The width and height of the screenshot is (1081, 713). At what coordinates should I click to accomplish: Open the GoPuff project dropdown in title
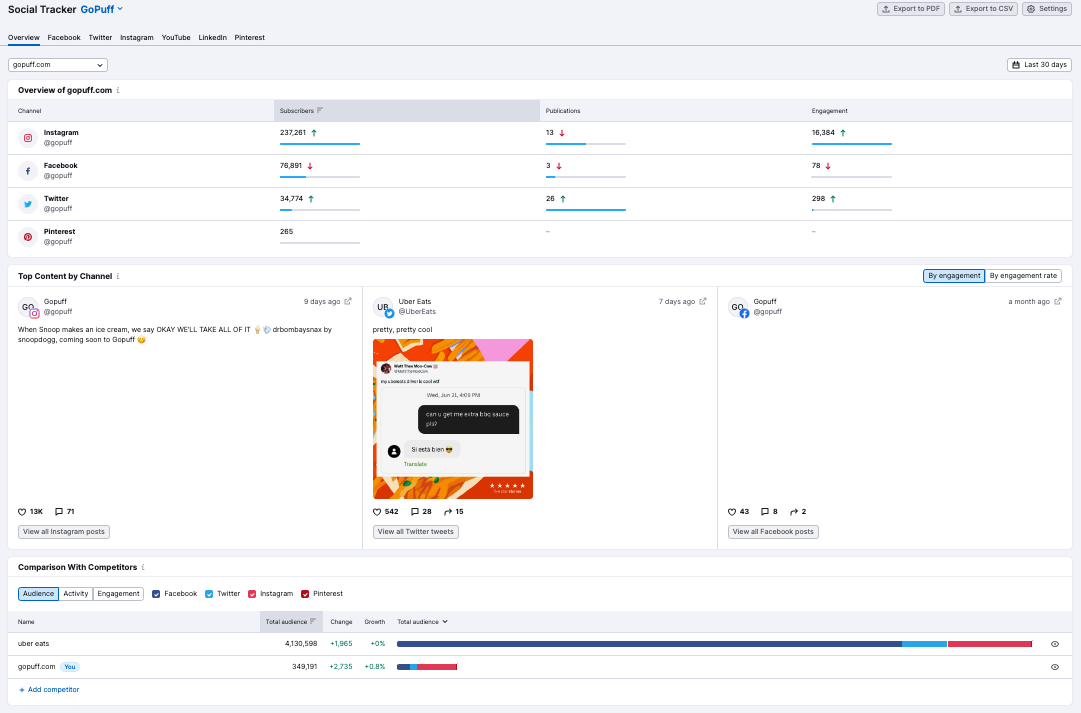point(102,10)
